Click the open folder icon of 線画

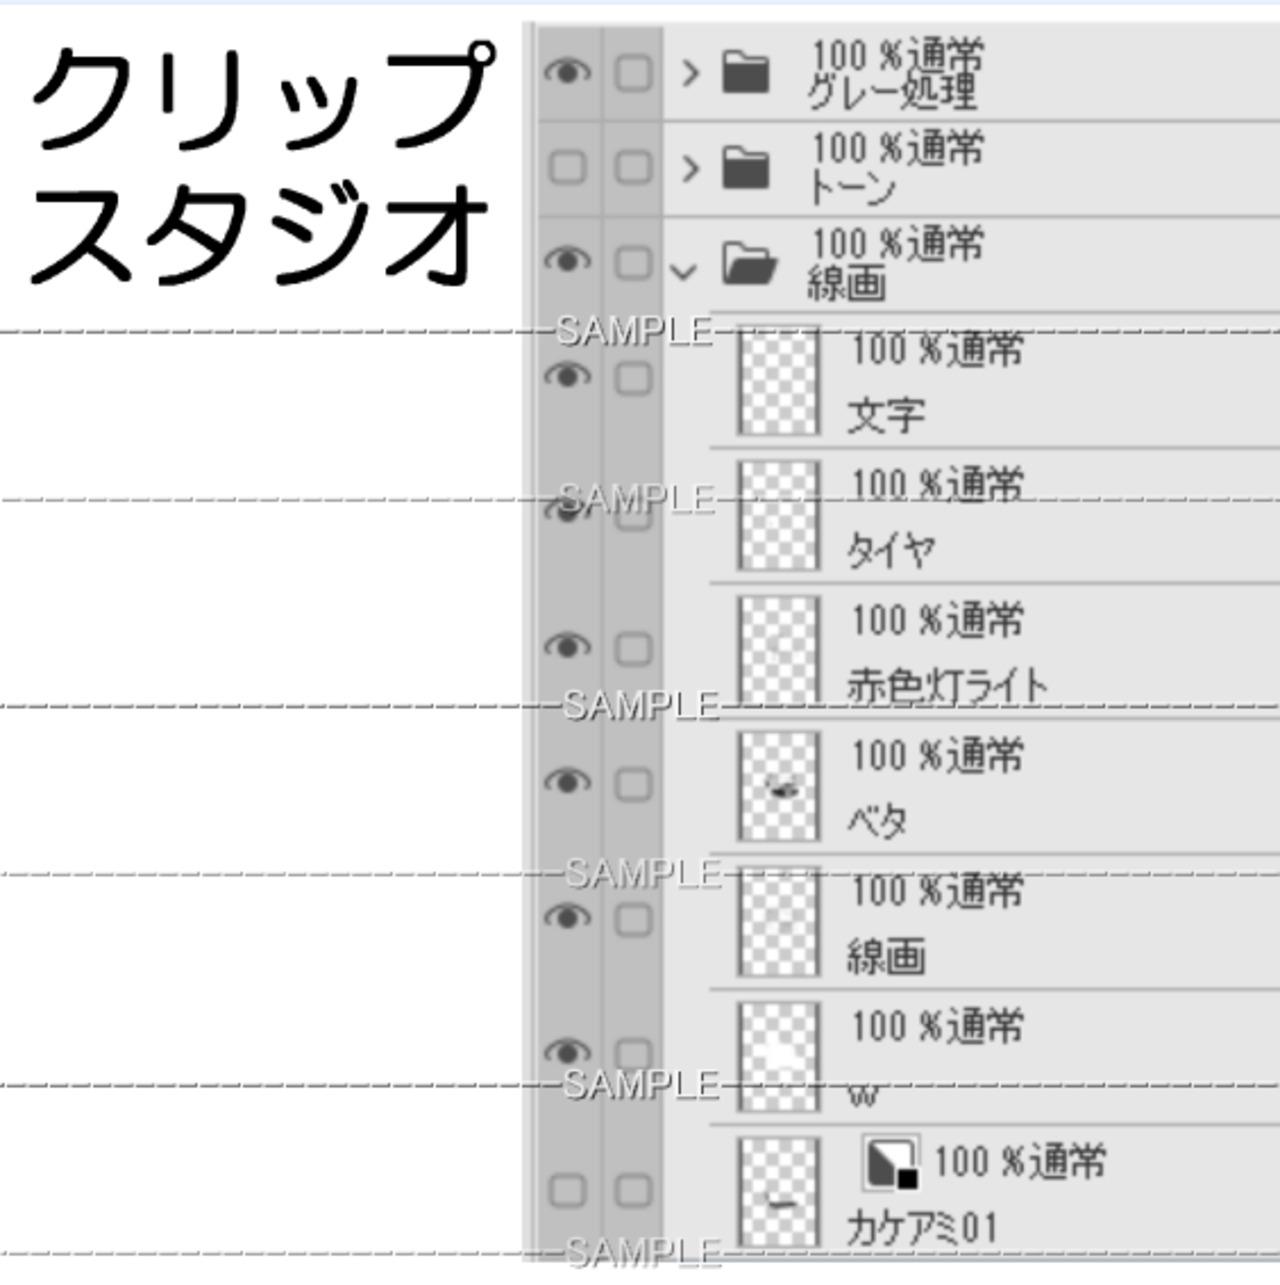(749, 263)
